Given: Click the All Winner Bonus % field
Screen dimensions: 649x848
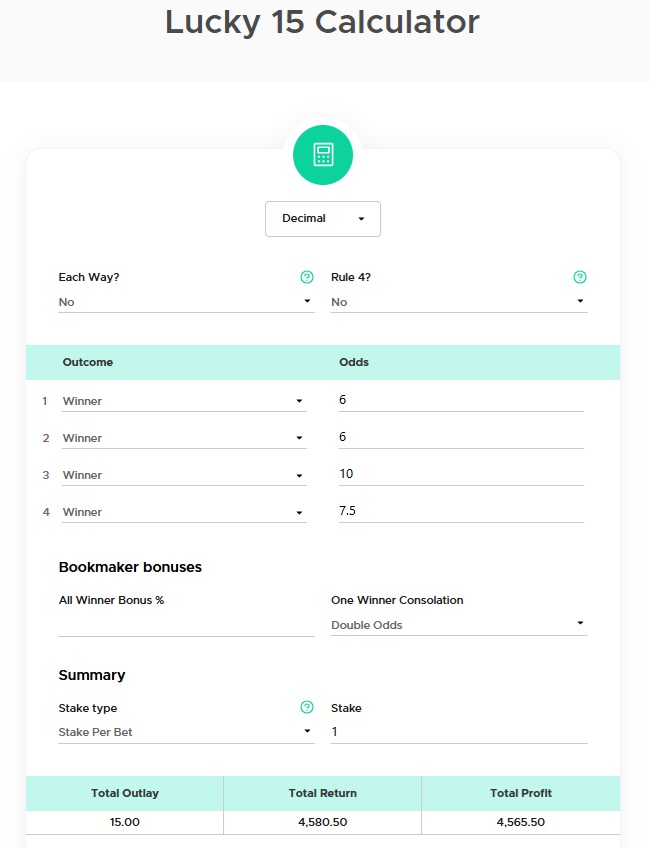Looking at the screenshot, I should coord(186,625).
